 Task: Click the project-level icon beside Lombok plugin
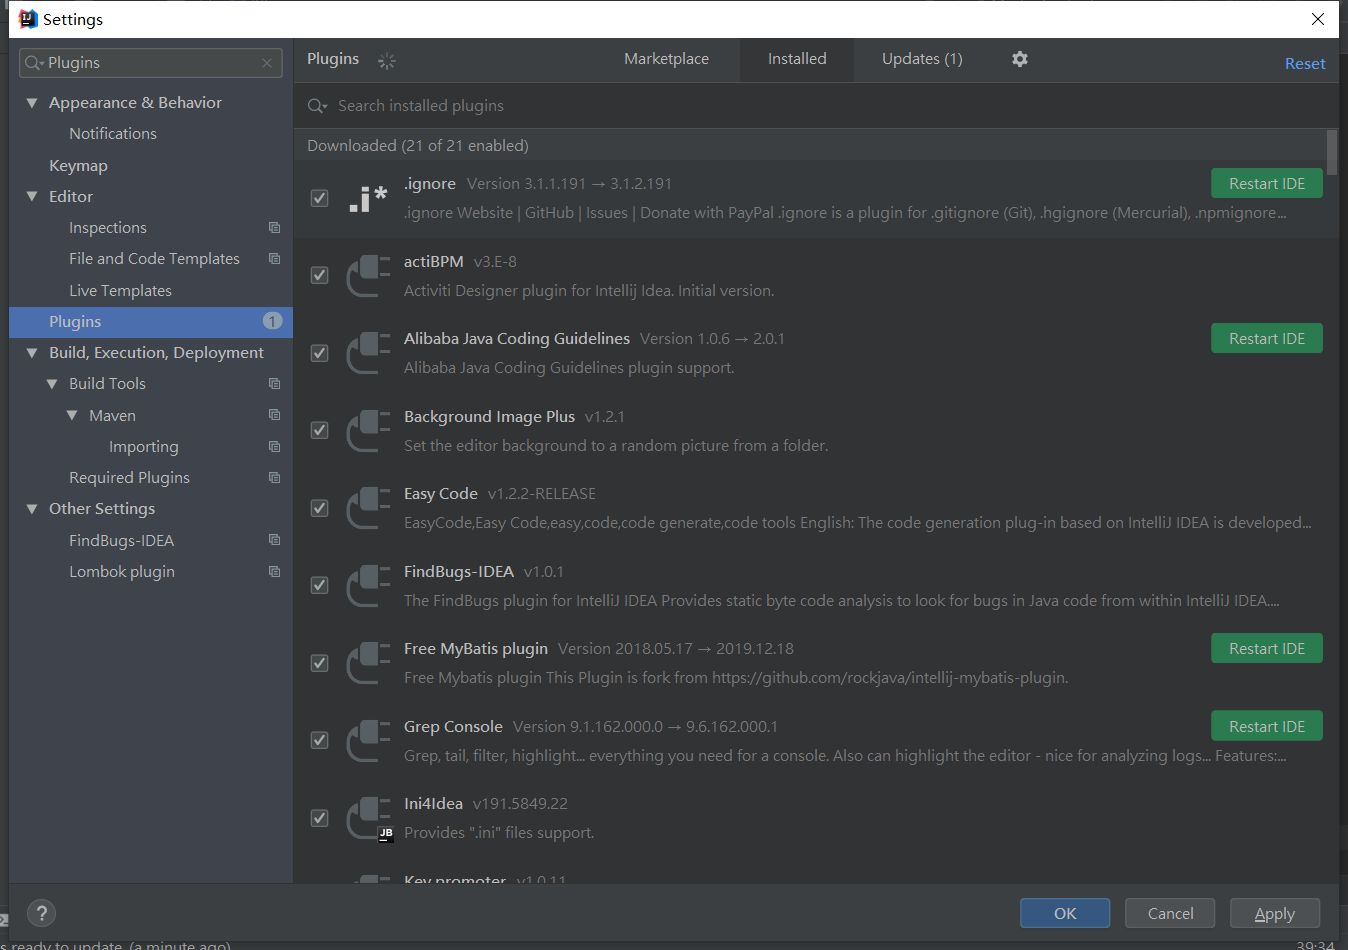coord(275,572)
